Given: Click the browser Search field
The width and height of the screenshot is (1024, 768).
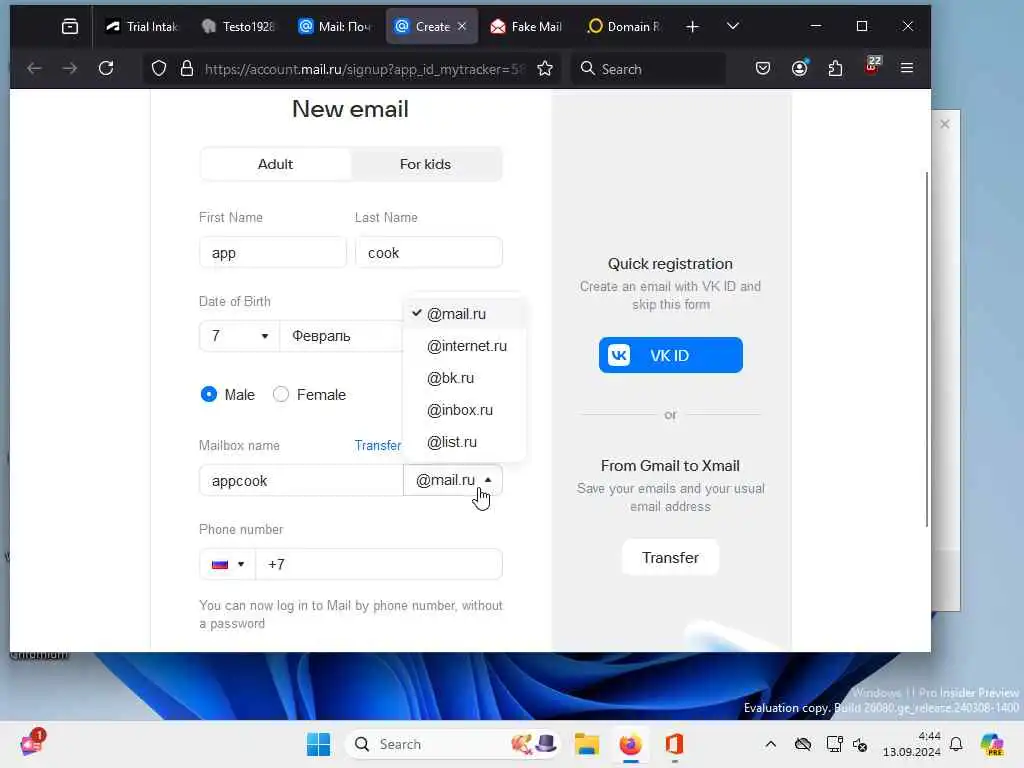Looking at the screenshot, I should point(650,69).
